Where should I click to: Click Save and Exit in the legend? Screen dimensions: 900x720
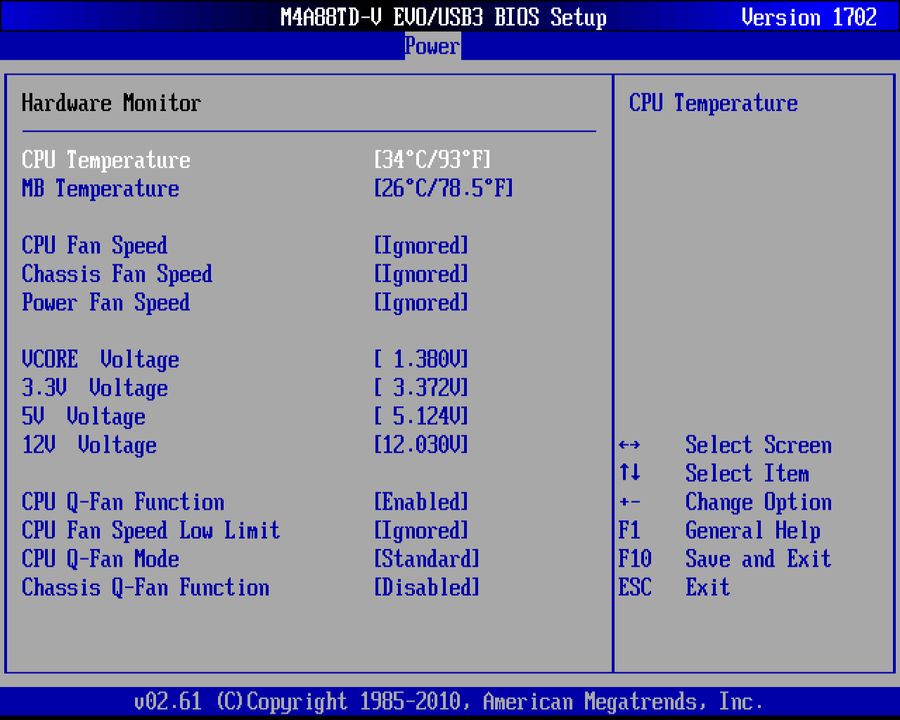pyautogui.click(x=758, y=559)
